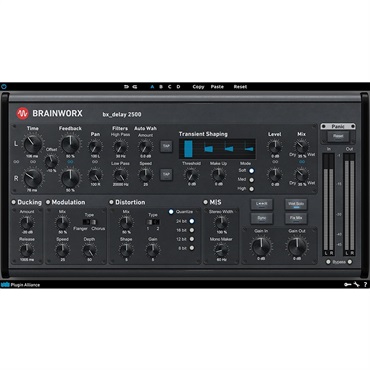This screenshot has height=370, width=370.
Task: Toggle the Fix Mix button
Action: 296,218
